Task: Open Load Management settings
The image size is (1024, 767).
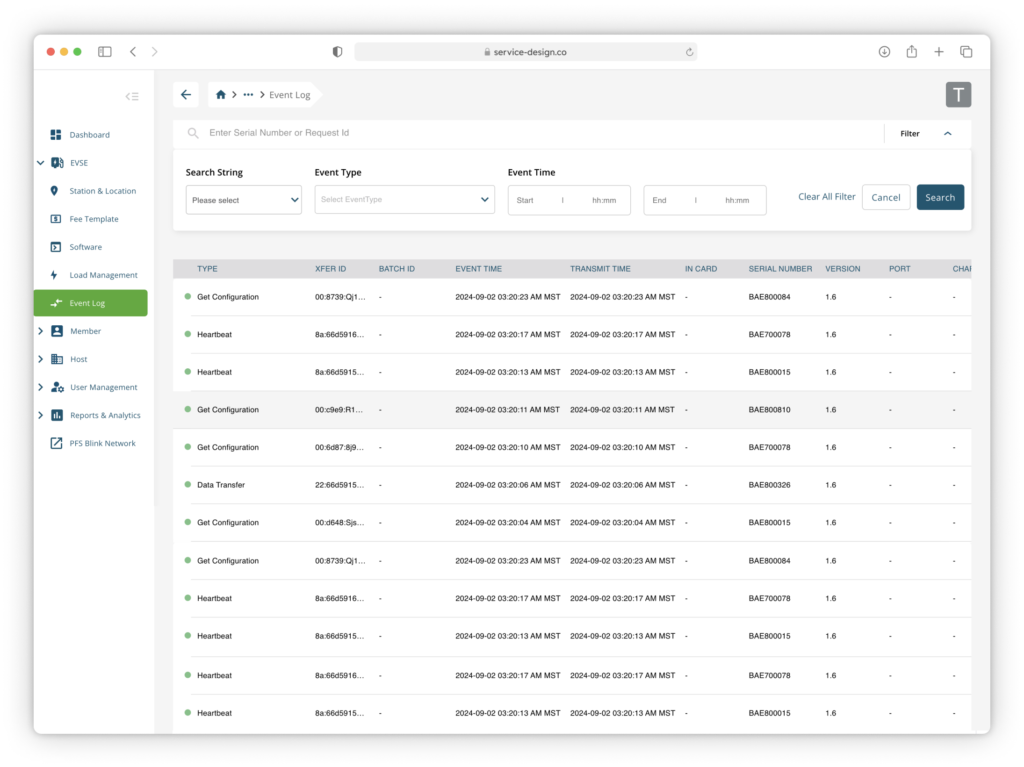Action: point(55,274)
